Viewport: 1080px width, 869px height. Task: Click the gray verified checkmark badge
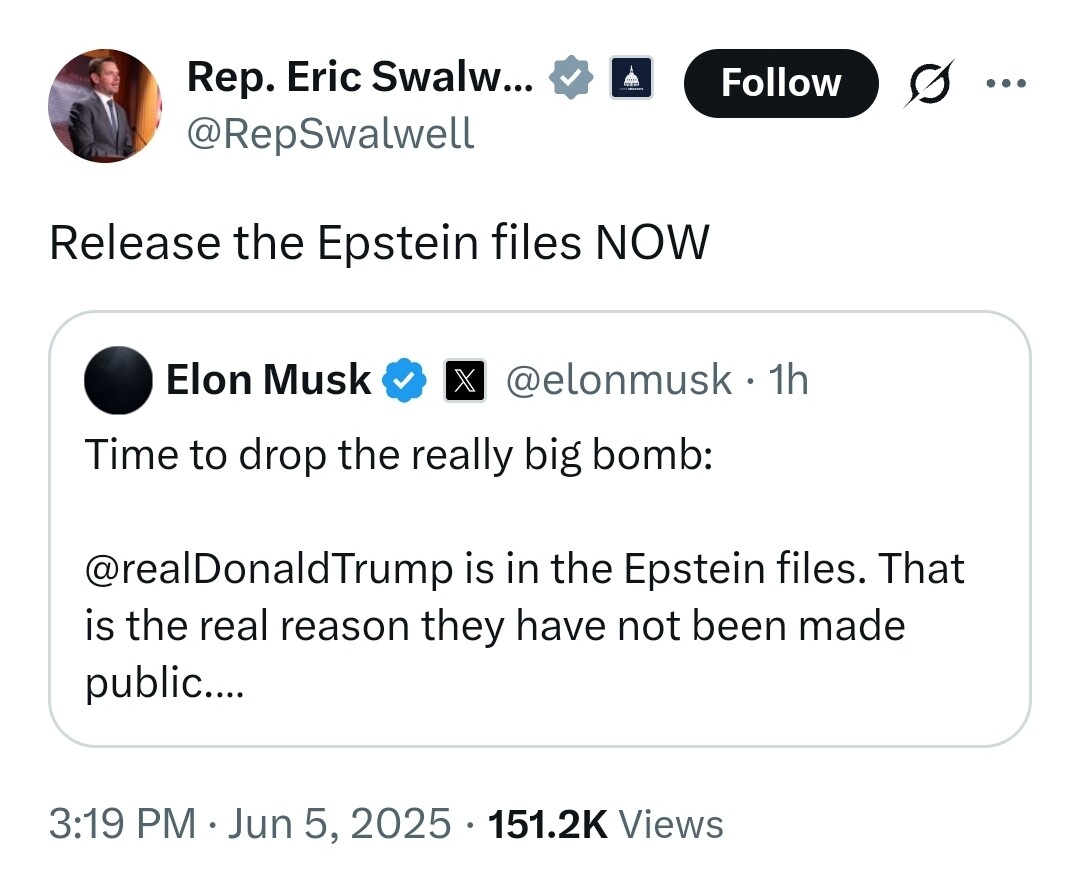click(572, 78)
